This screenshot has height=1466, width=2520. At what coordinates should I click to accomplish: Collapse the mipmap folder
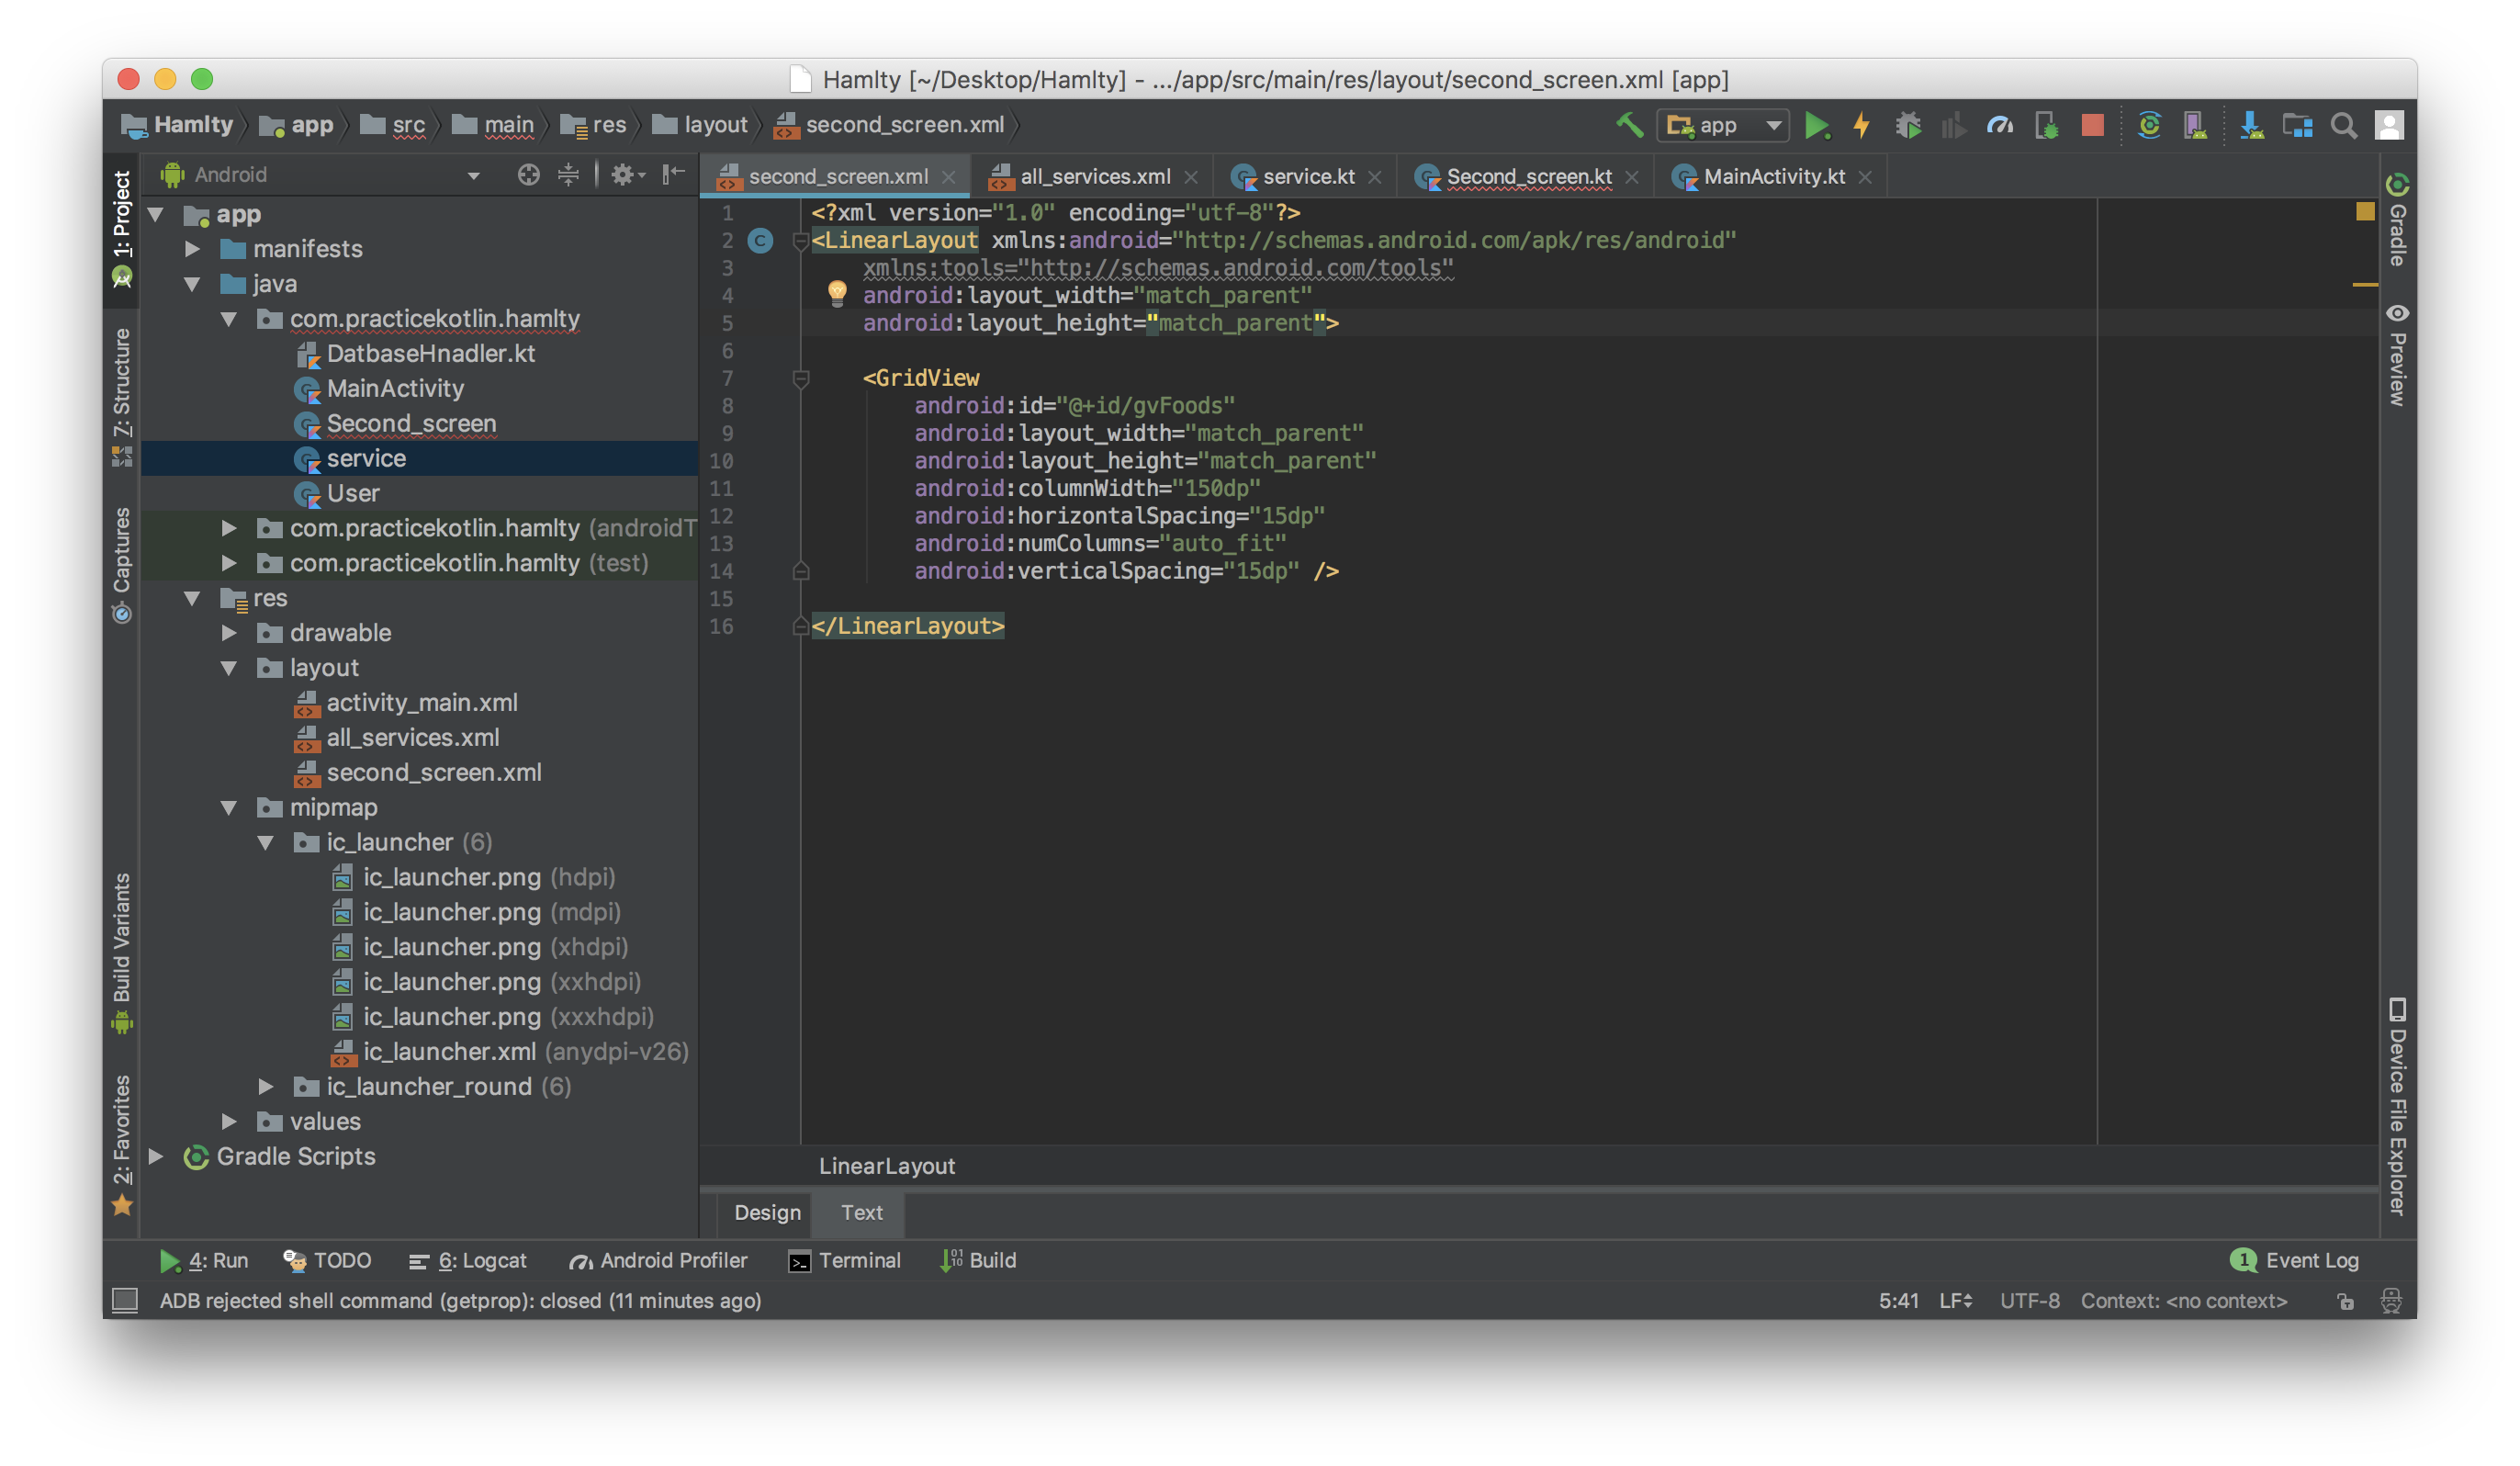[229, 807]
